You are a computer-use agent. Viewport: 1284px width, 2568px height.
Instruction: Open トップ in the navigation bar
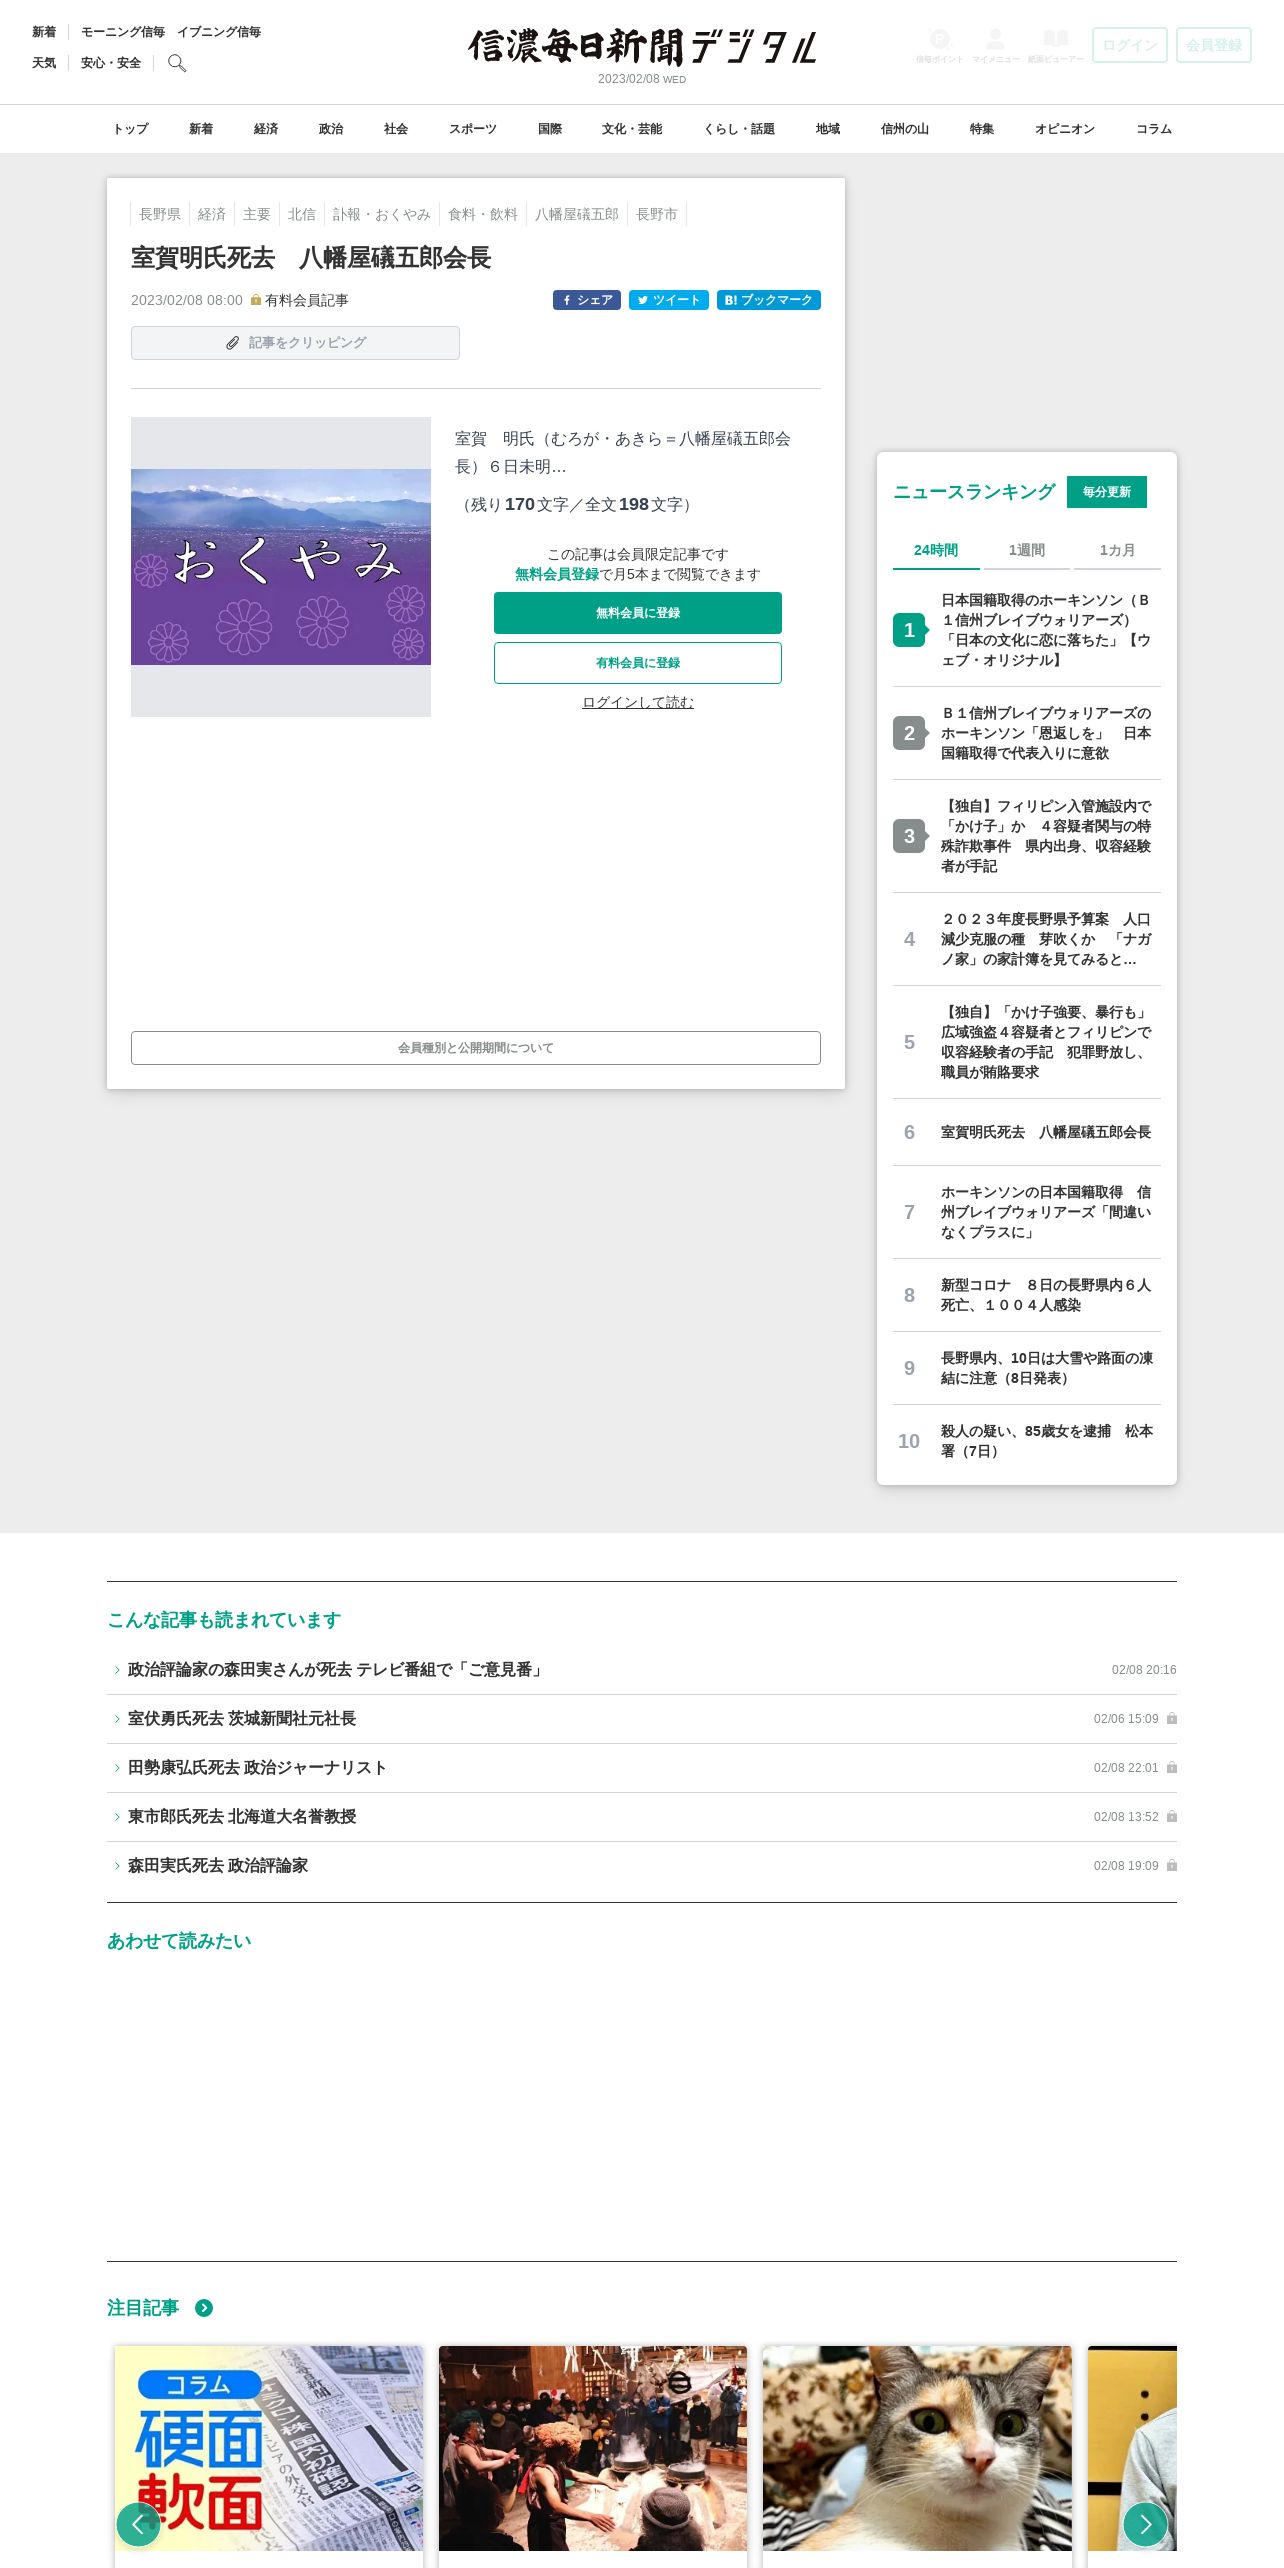[130, 129]
